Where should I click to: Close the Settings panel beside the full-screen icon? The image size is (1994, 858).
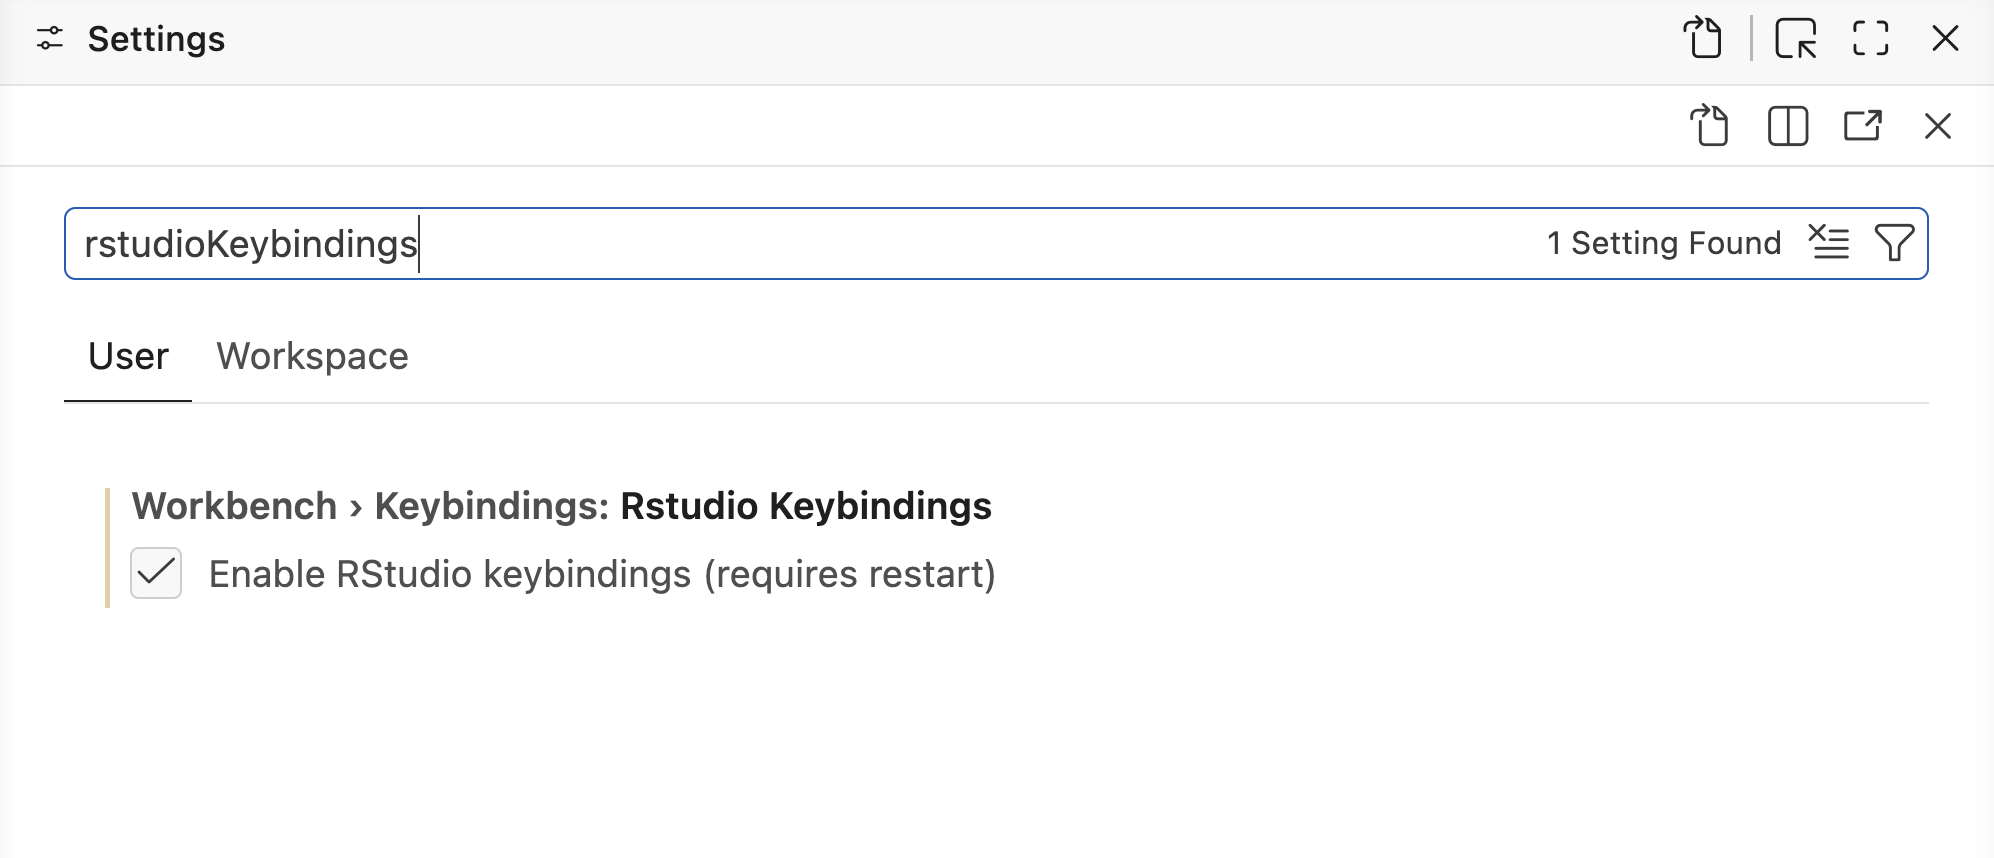point(1945,39)
